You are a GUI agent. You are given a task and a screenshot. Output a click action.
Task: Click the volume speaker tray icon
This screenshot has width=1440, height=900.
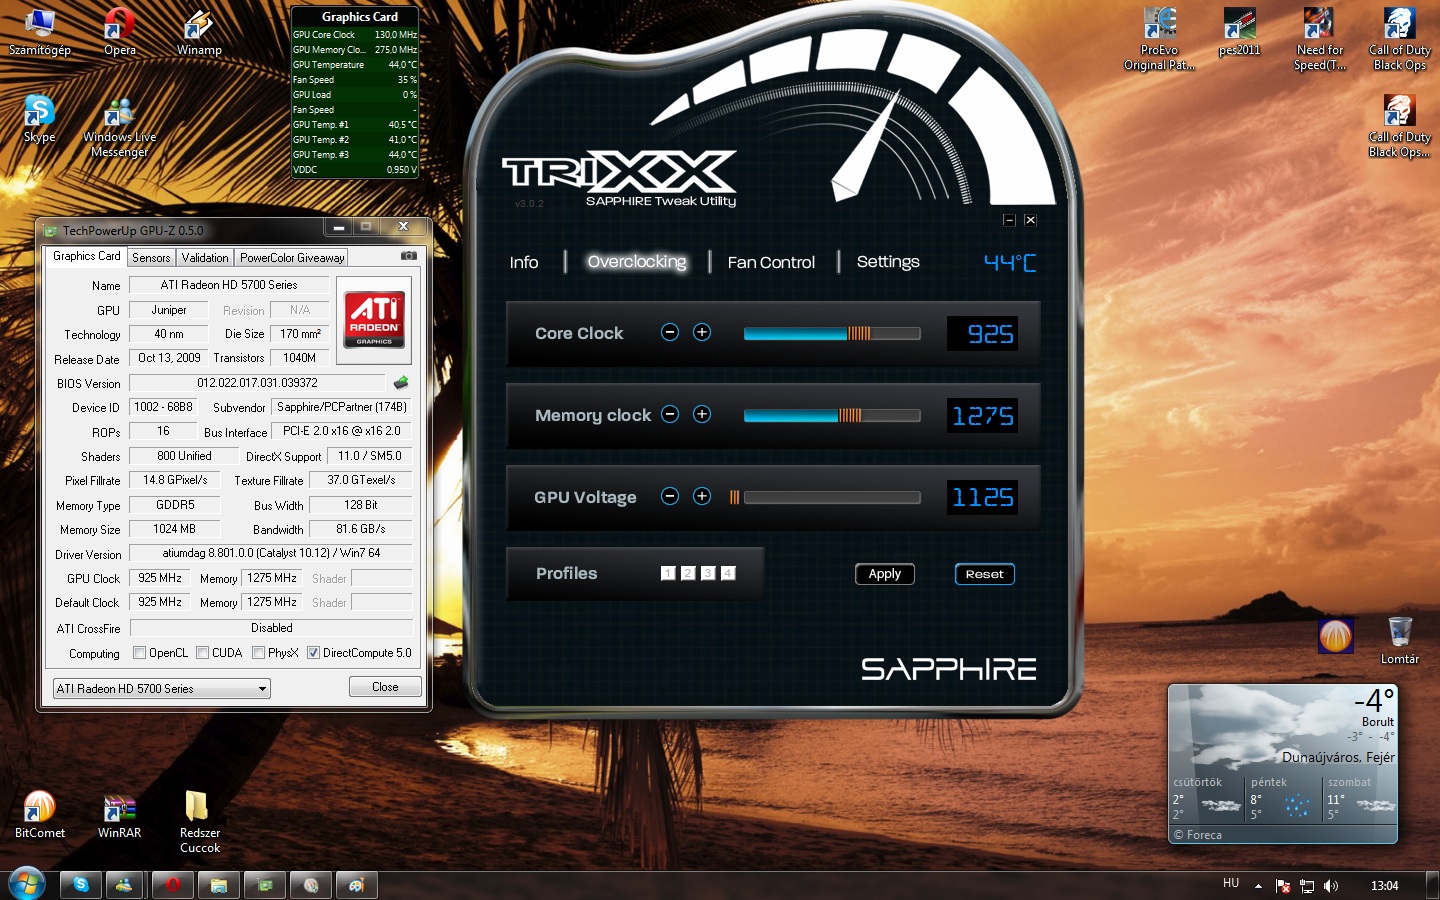tap(1331, 886)
